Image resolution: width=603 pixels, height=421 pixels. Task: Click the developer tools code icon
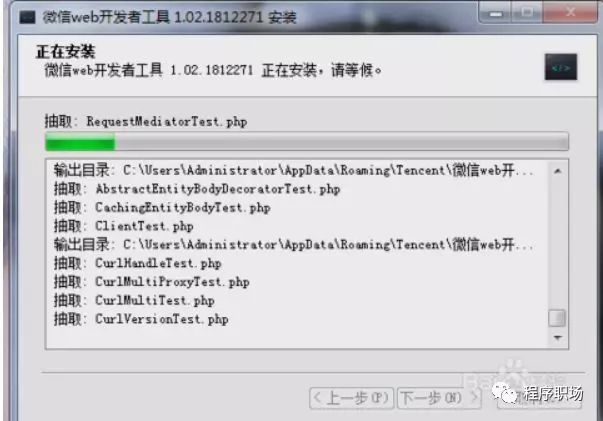[x=561, y=67]
